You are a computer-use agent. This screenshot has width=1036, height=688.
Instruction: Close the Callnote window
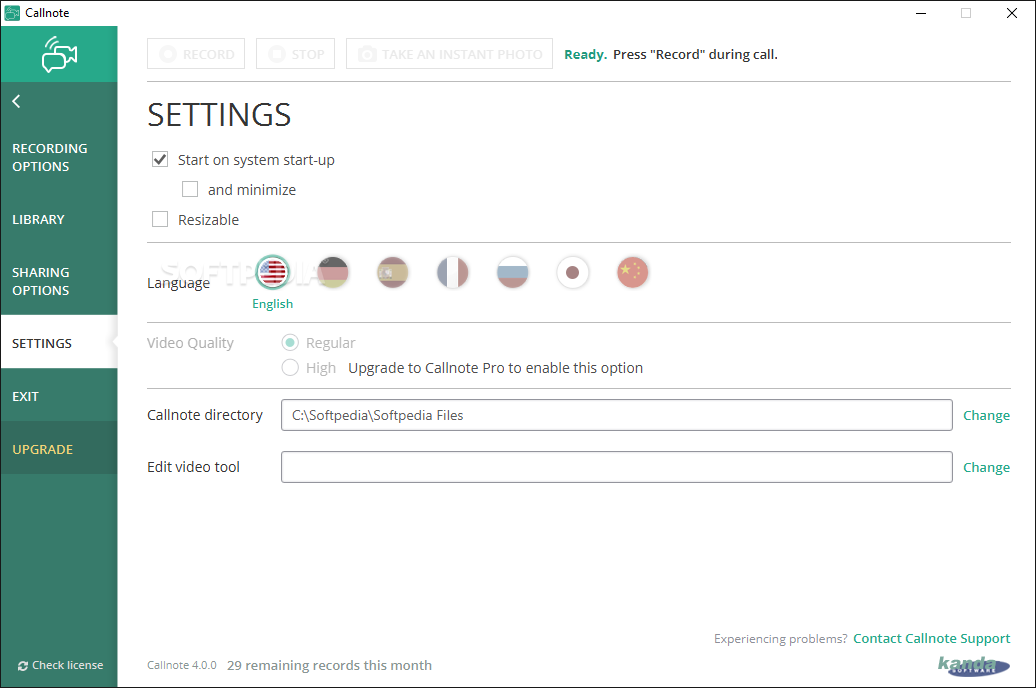[x=1012, y=13]
